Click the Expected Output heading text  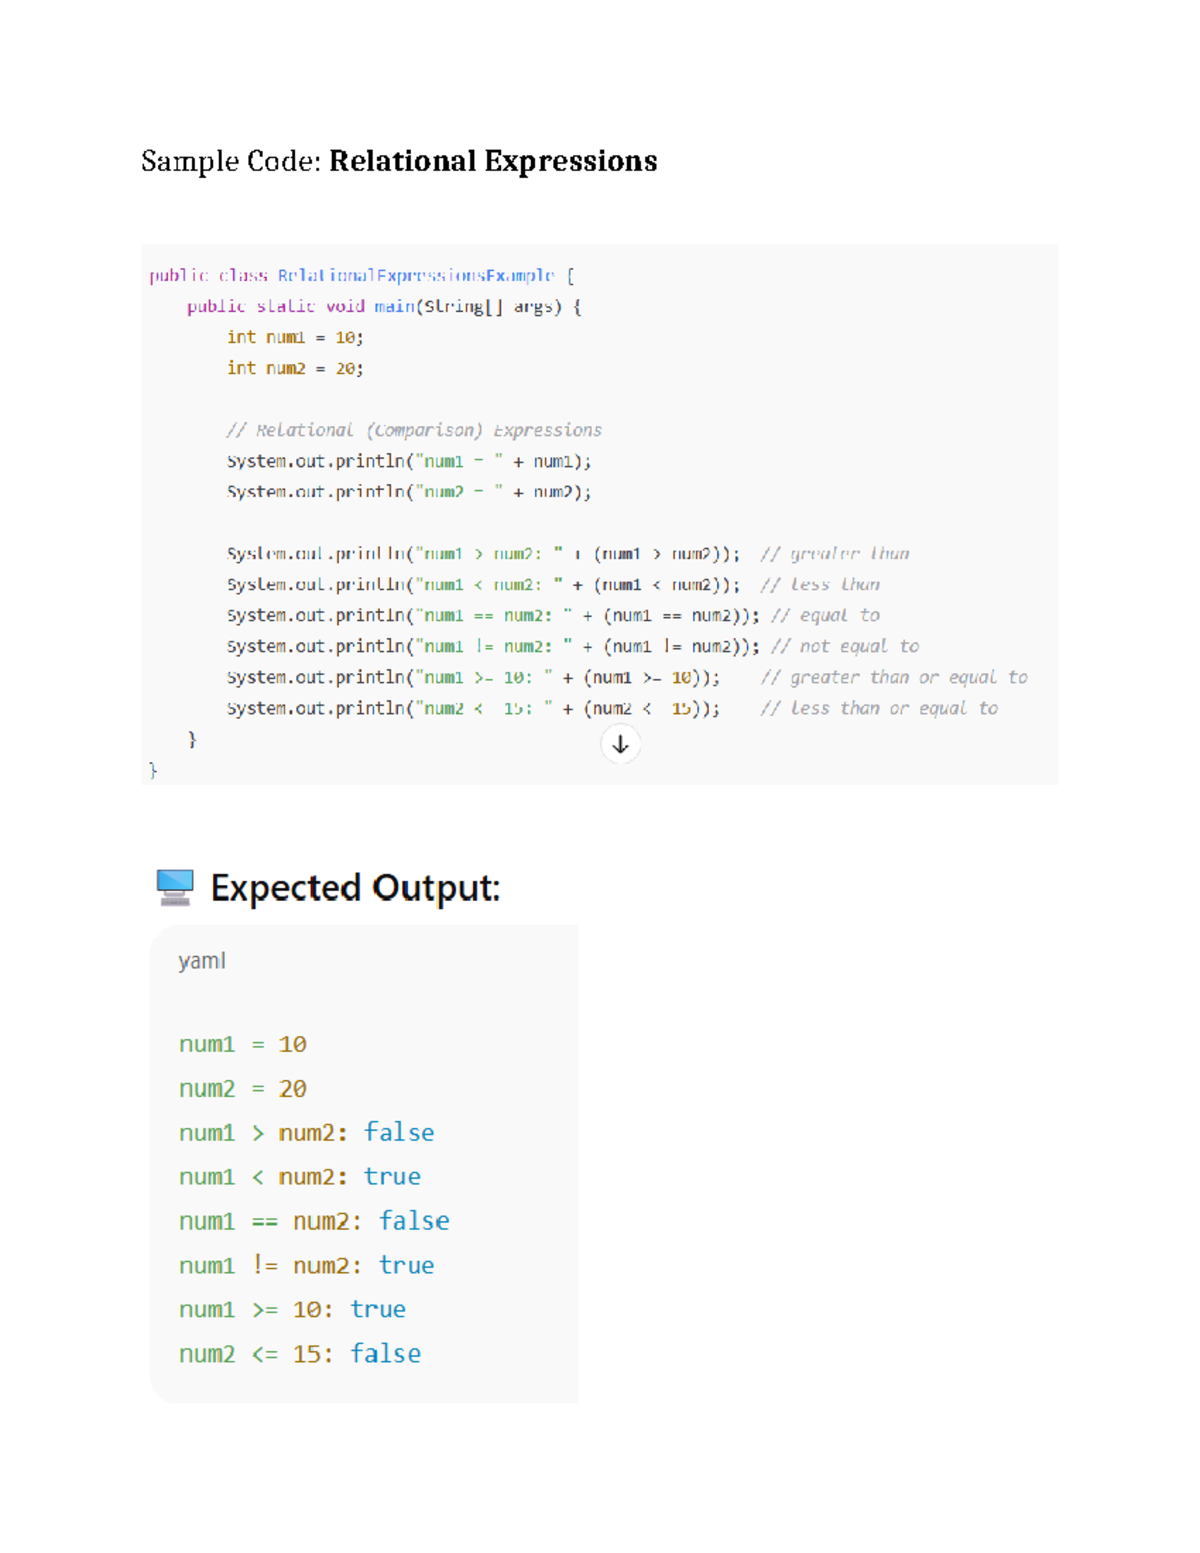click(357, 887)
